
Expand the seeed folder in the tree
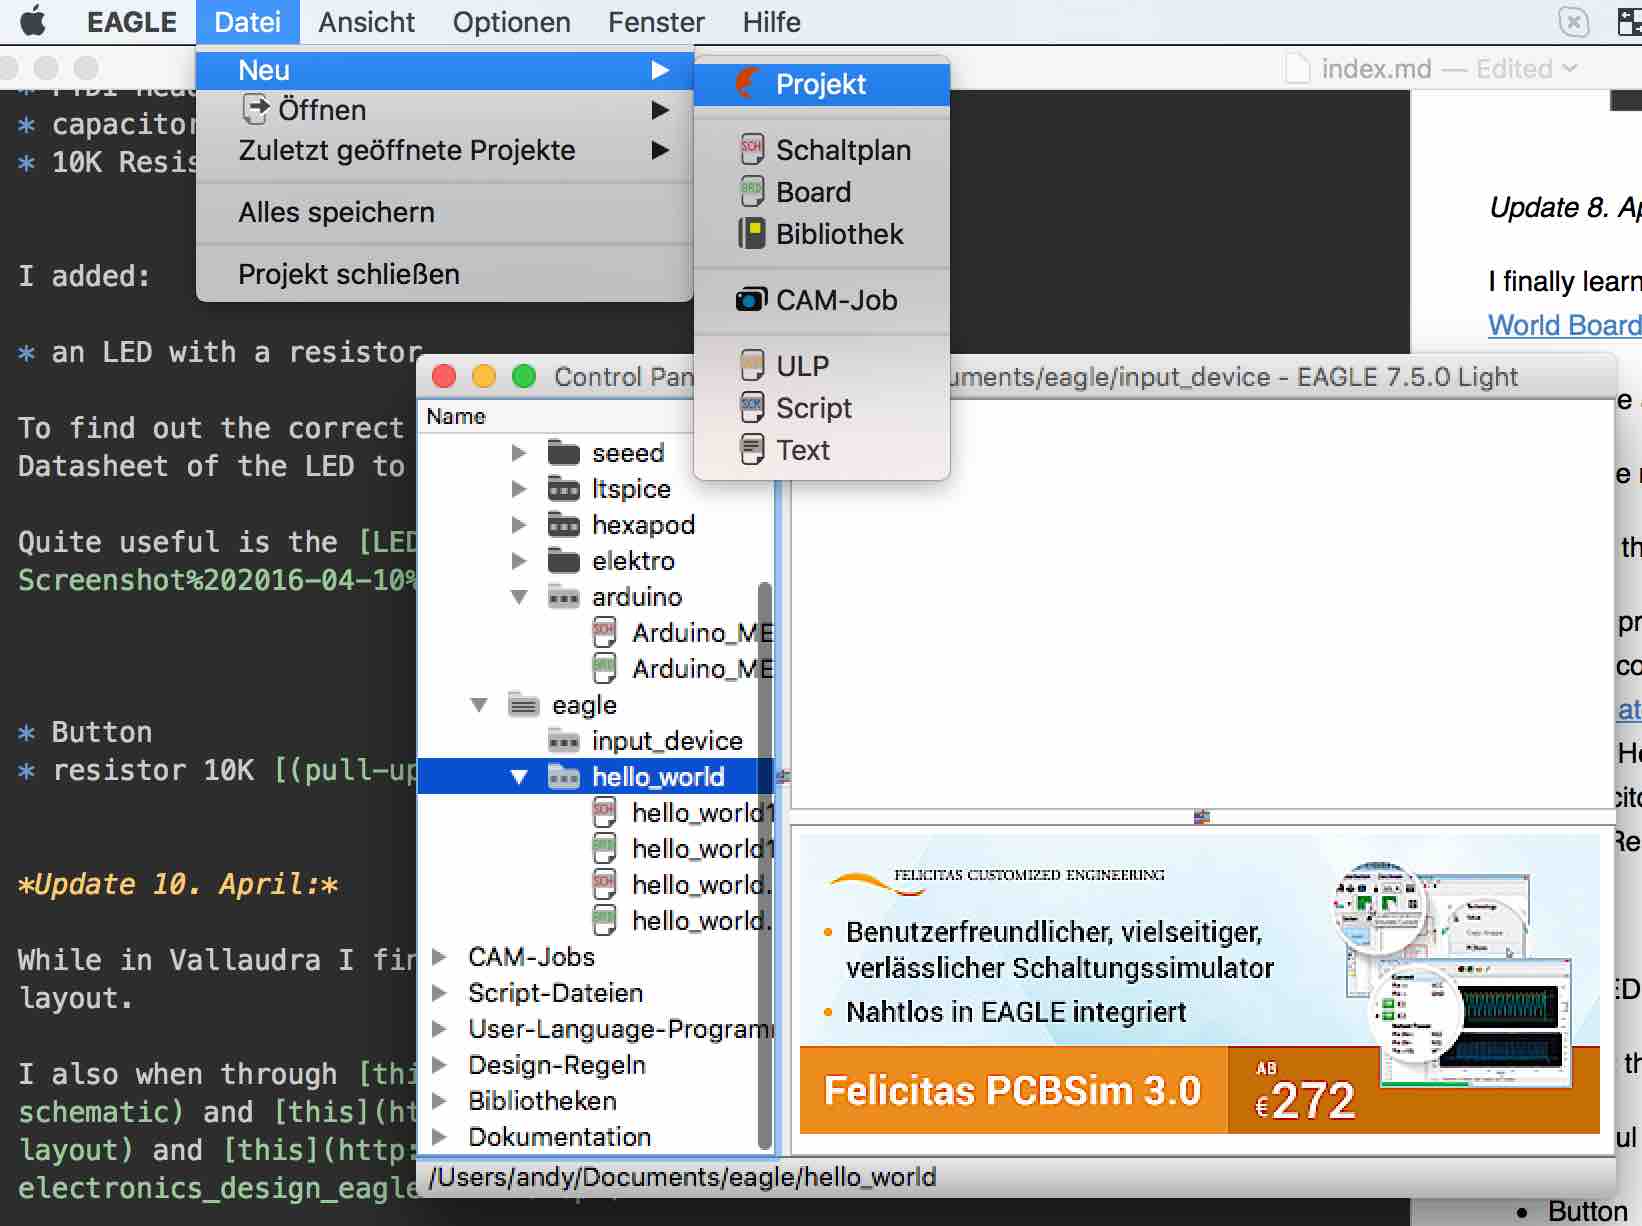click(x=519, y=453)
